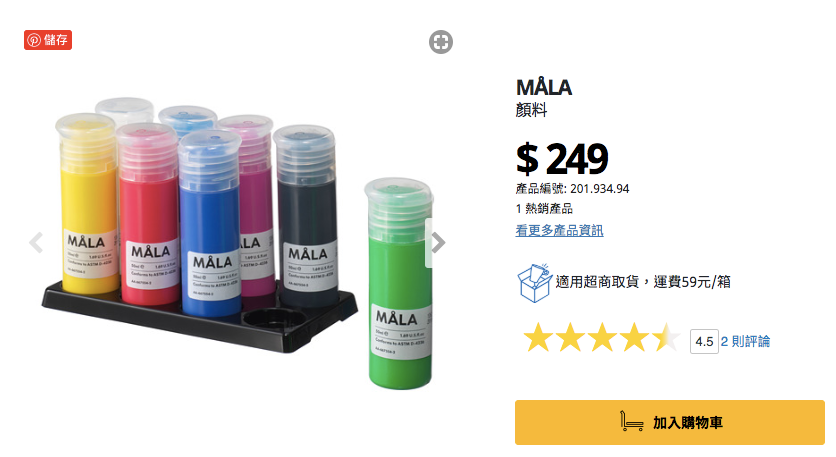Screen dimensions: 836x457
Task: Click the 4.5 rating score box
Action: point(704,341)
